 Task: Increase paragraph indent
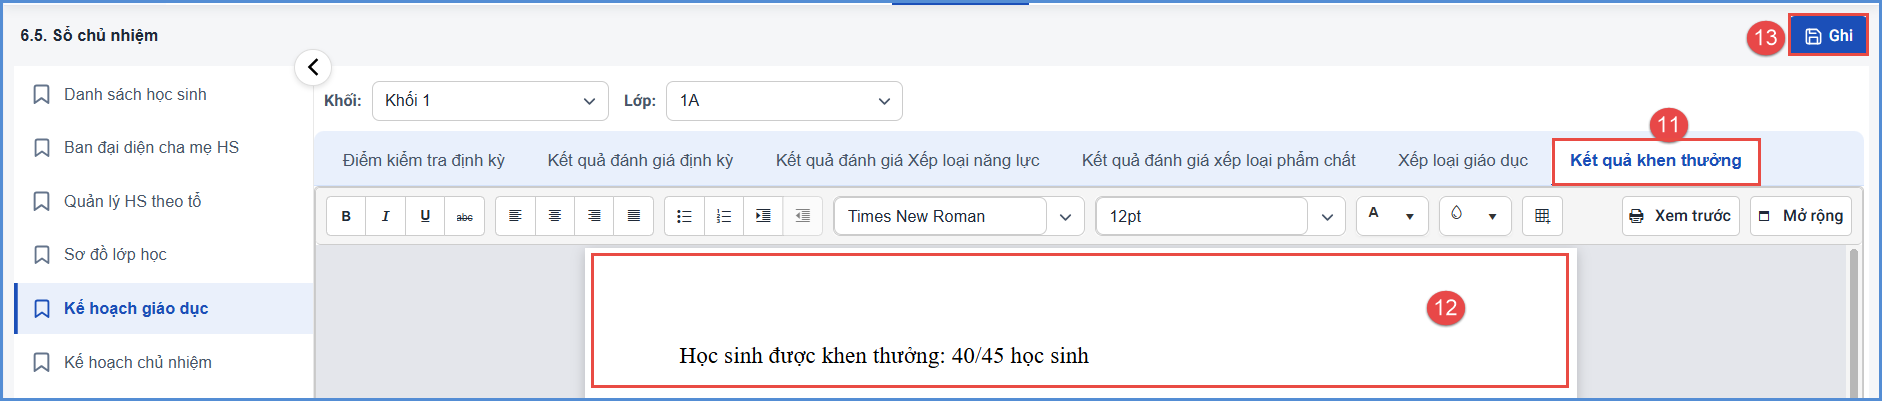click(x=763, y=216)
